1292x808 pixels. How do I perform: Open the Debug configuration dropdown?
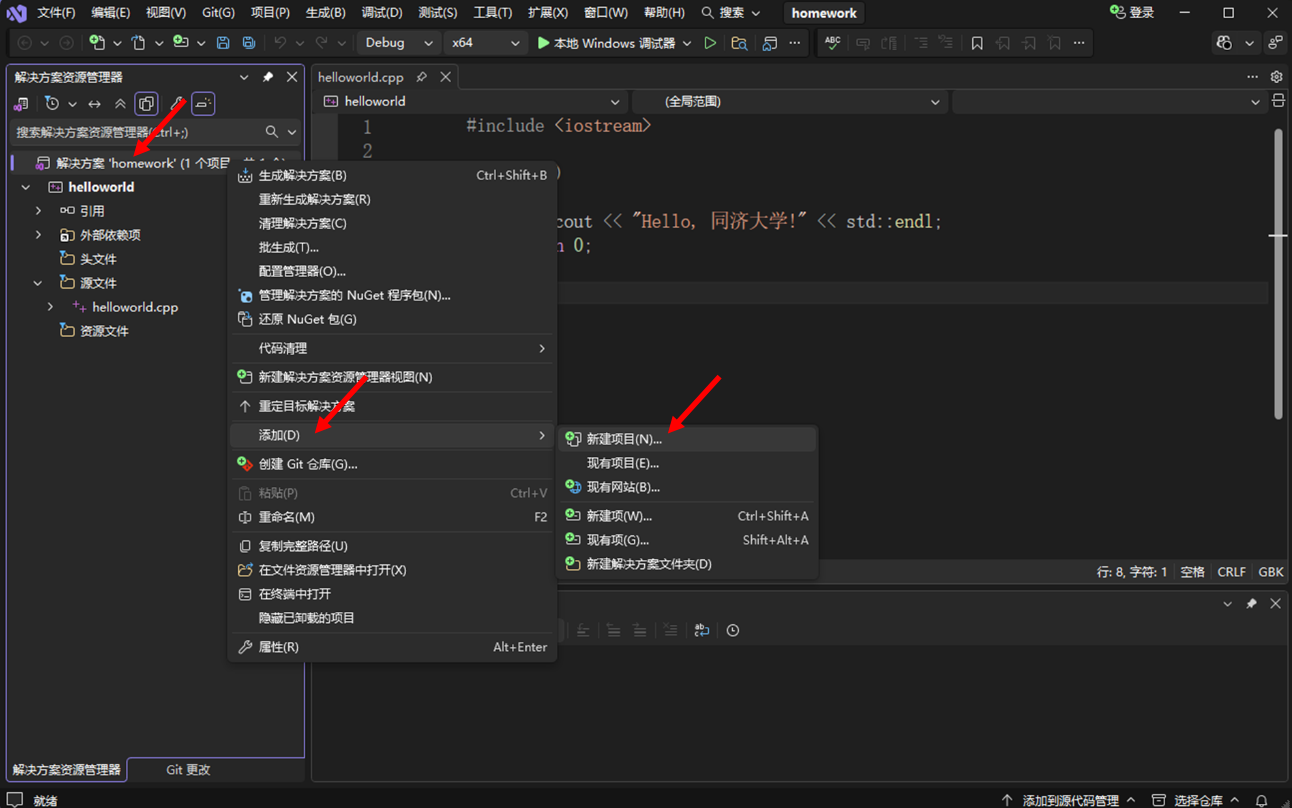(x=399, y=43)
